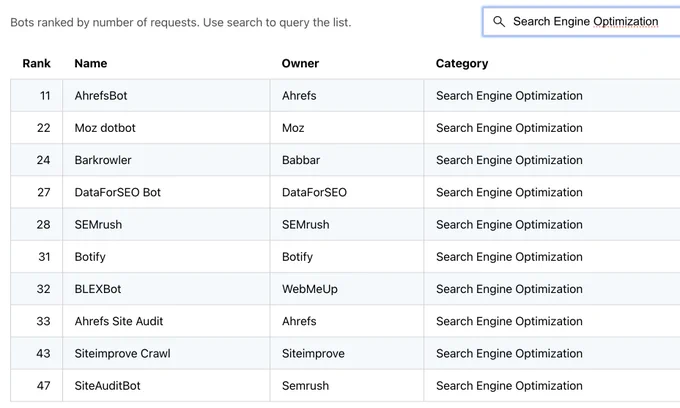The height and width of the screenshot is (408, 680).
Task: Click rank 27 cell
Action: [x=36, y=192]
